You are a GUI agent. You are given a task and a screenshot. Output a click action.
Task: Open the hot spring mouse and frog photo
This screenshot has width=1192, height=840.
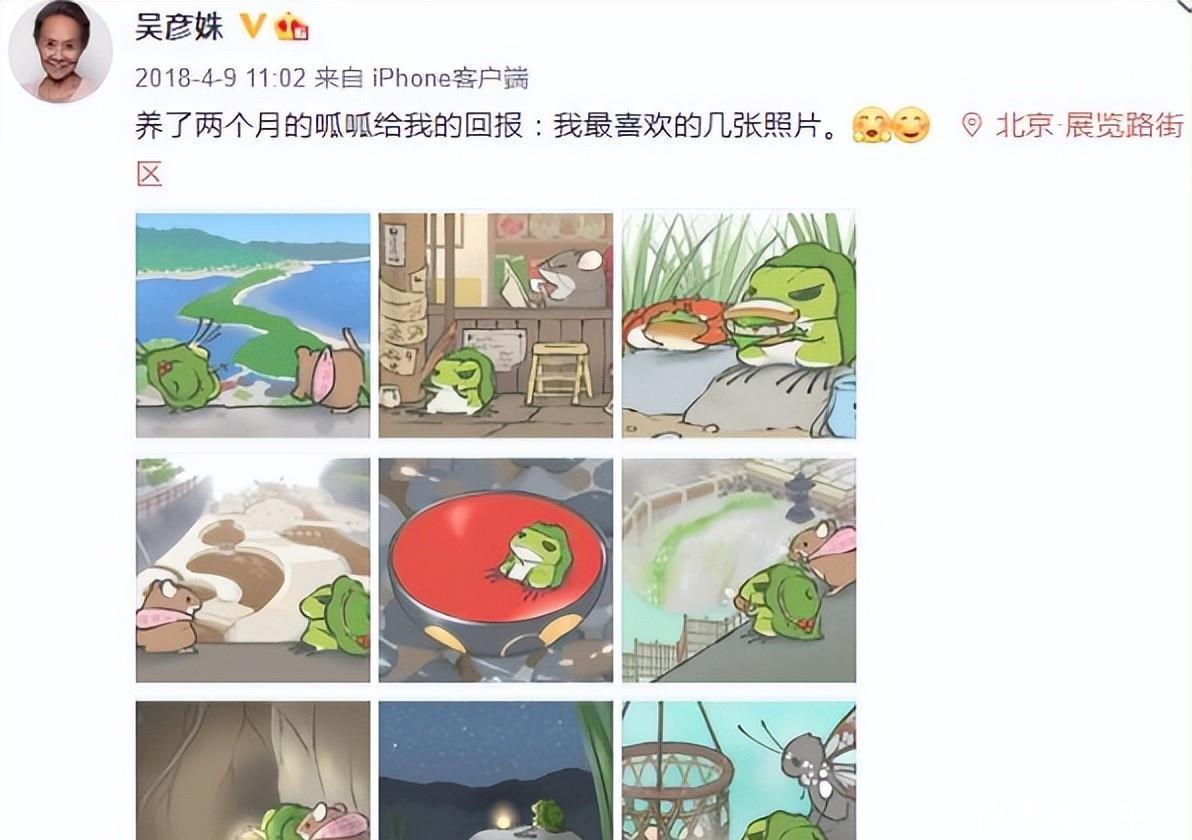point(739,569)
